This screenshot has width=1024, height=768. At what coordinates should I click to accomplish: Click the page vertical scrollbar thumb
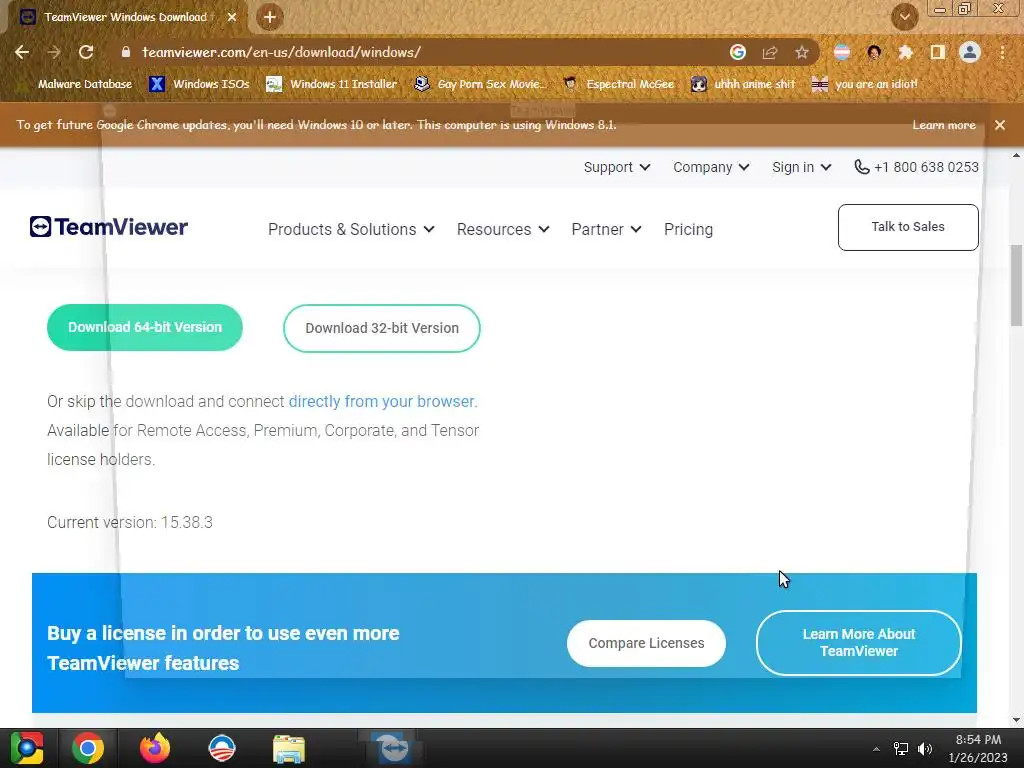(1016, 285)
